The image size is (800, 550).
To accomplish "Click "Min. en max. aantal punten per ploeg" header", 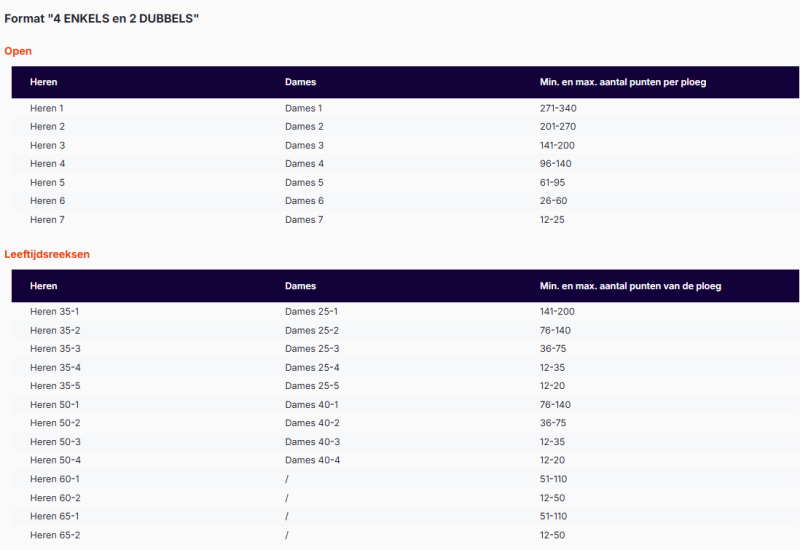I will 622,82.
